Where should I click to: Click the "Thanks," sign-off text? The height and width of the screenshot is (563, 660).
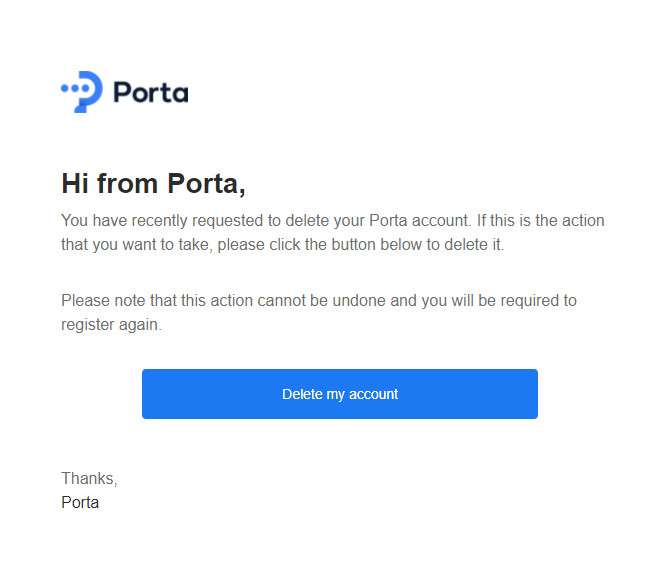(x=89, y=478)
